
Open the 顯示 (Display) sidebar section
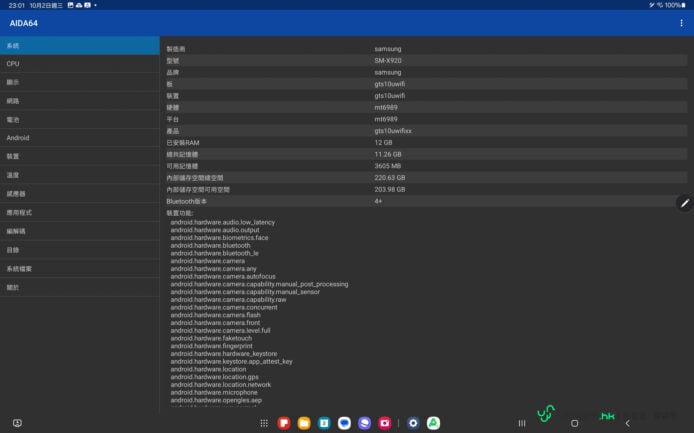[x=80, y=82]
